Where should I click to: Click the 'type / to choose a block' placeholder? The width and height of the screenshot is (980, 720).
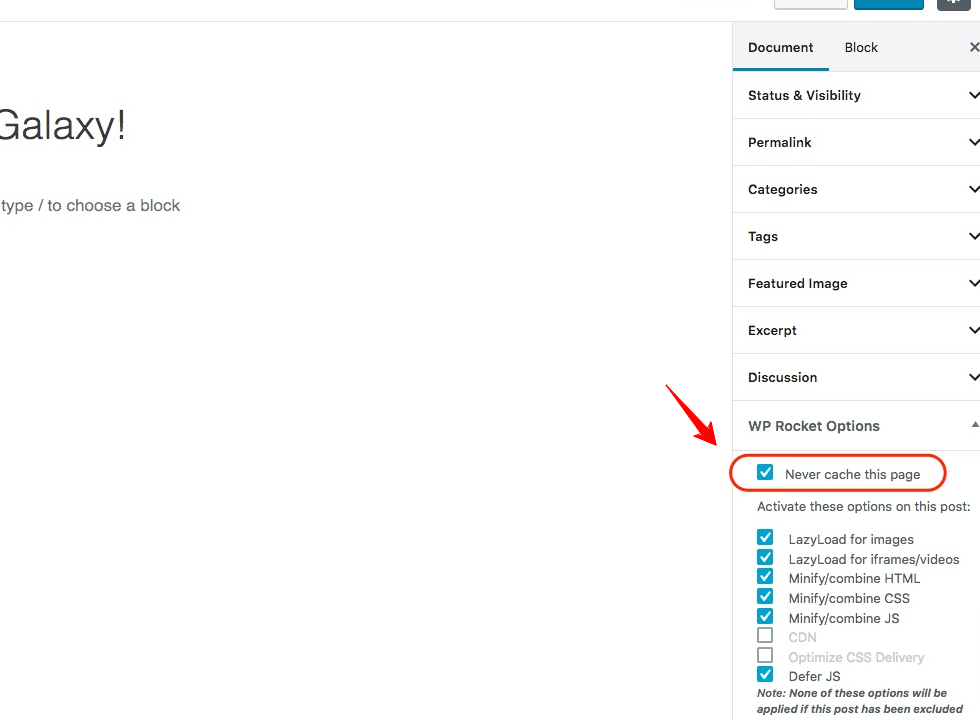[91, 206]
